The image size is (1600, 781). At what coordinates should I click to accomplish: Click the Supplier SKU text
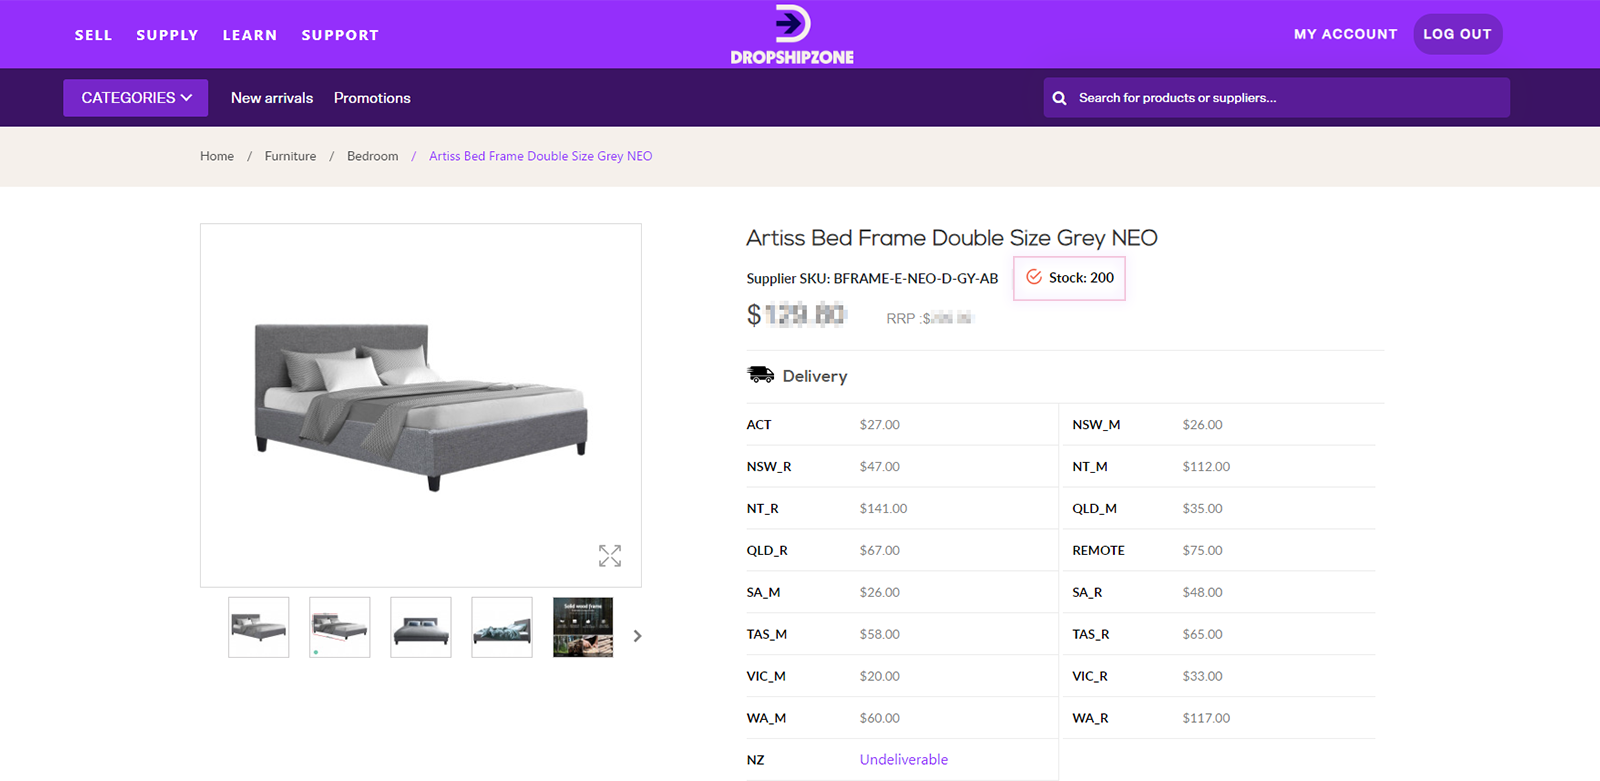872,278
